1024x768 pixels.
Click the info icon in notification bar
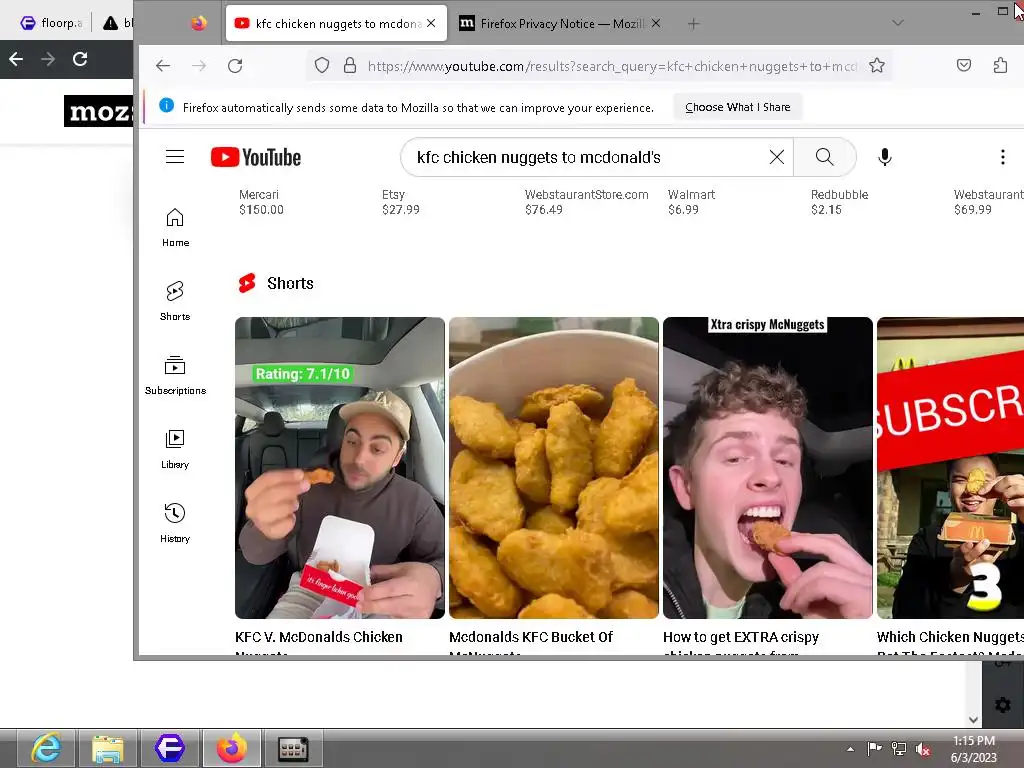[x=167, y=105]
